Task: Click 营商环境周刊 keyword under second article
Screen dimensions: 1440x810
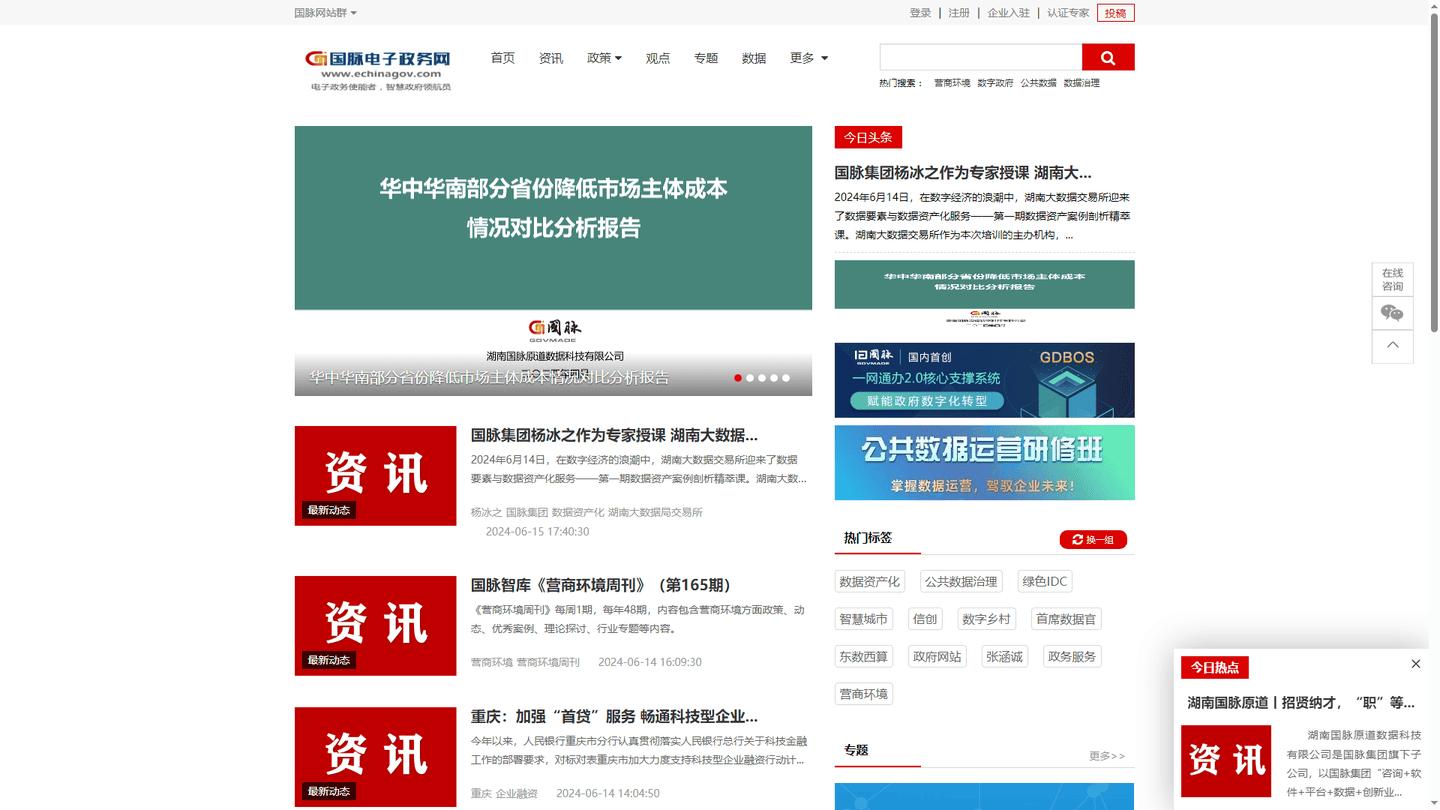Action: coord(548,662)
